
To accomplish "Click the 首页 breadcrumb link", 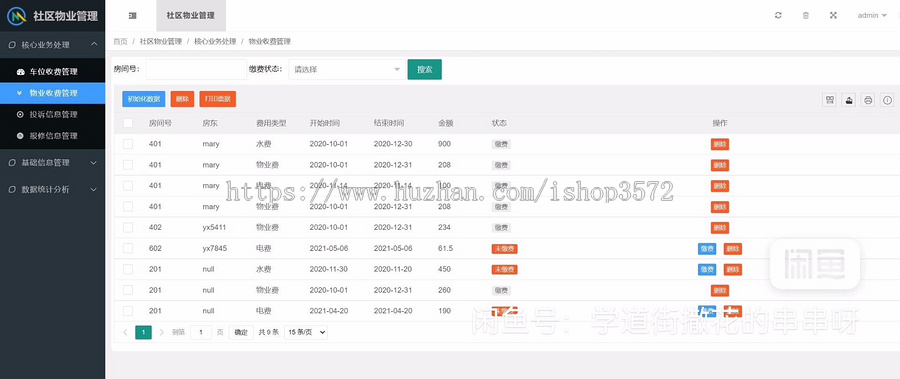I will tap(120, 41).
